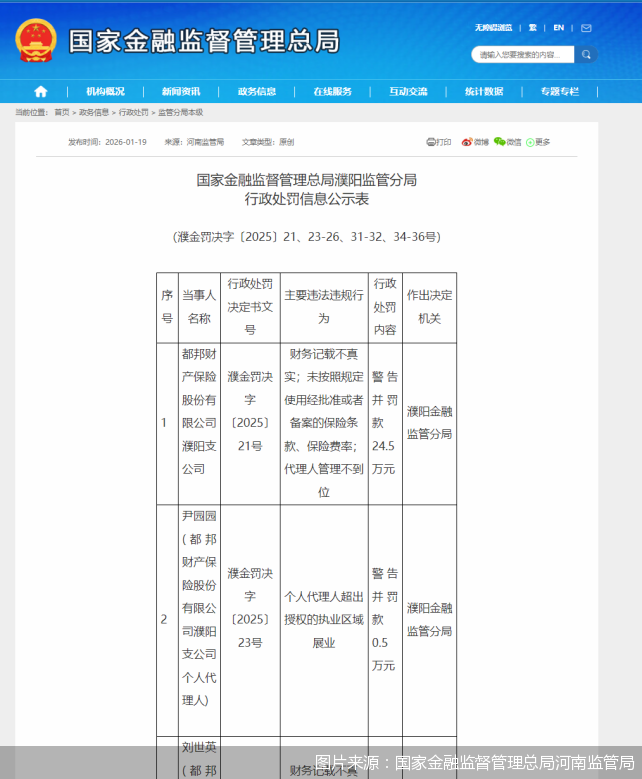Click the 警告并罚款0.5万元 cell

click(385, 620)
